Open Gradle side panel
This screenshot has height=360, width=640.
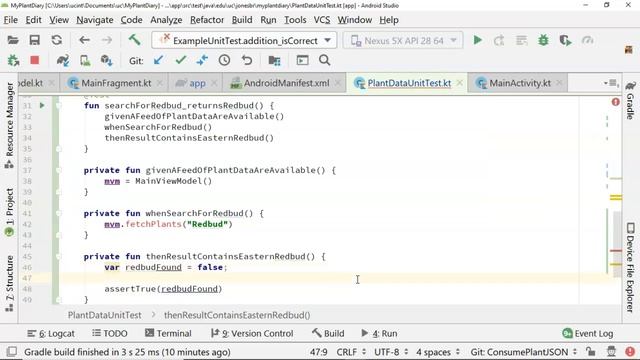631,100
